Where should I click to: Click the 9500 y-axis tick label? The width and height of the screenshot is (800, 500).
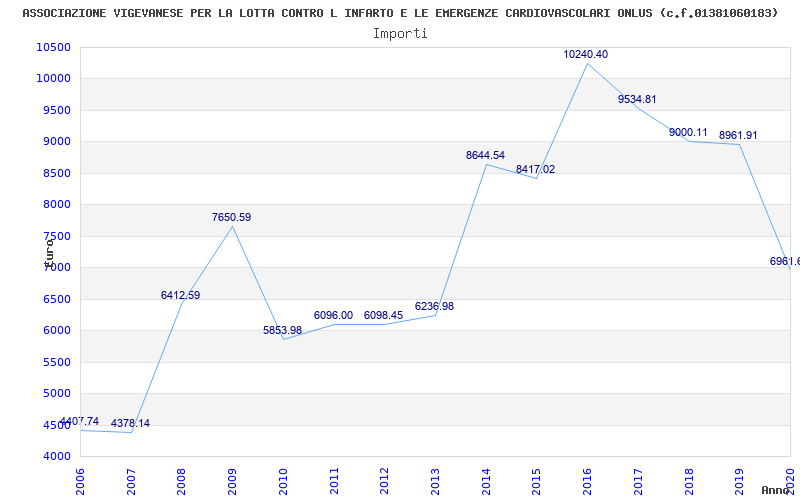coord(56,110)
